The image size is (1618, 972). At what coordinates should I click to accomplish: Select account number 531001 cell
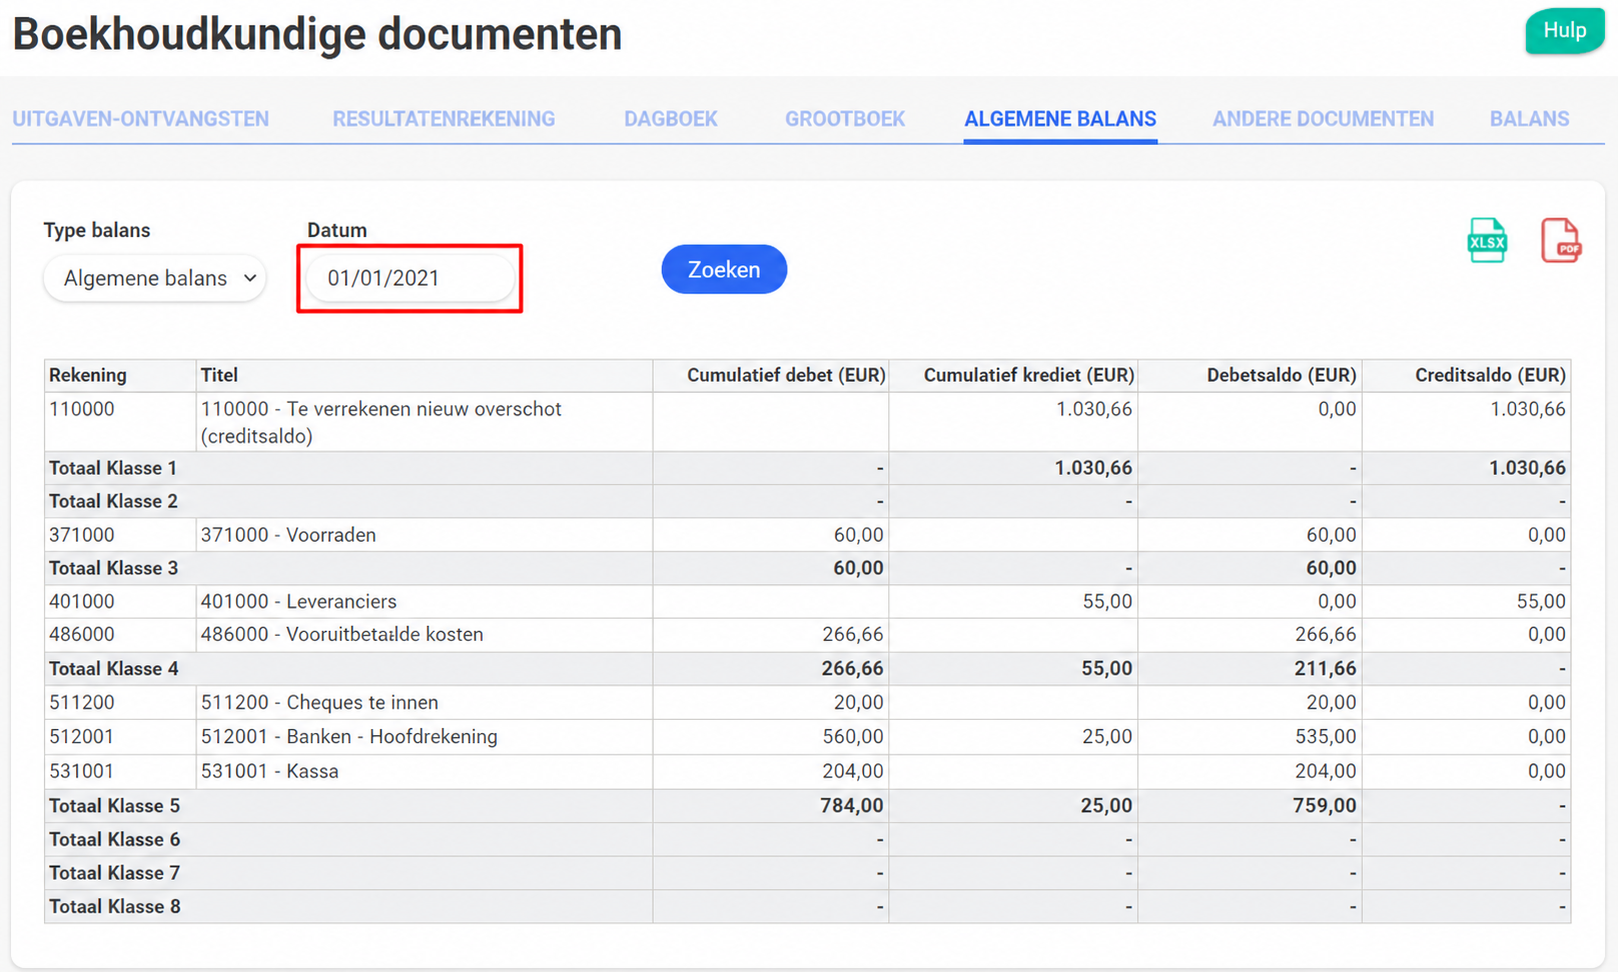tap(120, 771)
